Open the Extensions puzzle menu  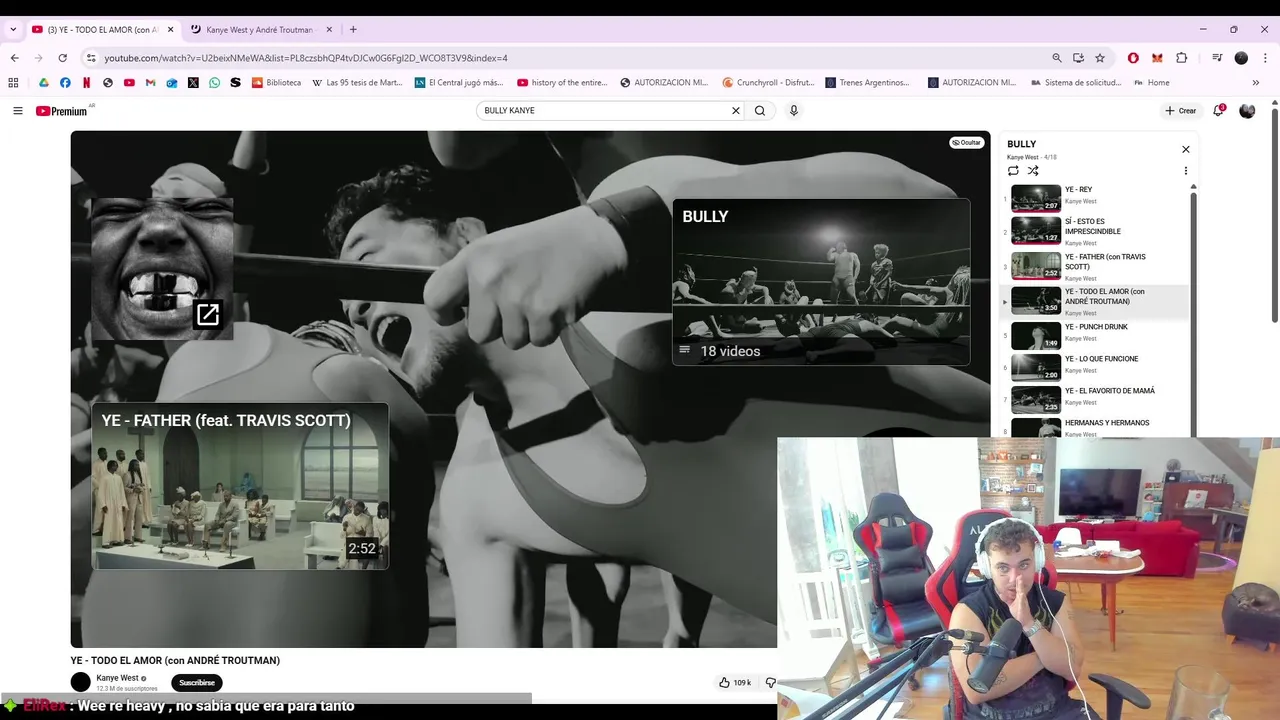pyautogui.click(x=1181, y=58)
